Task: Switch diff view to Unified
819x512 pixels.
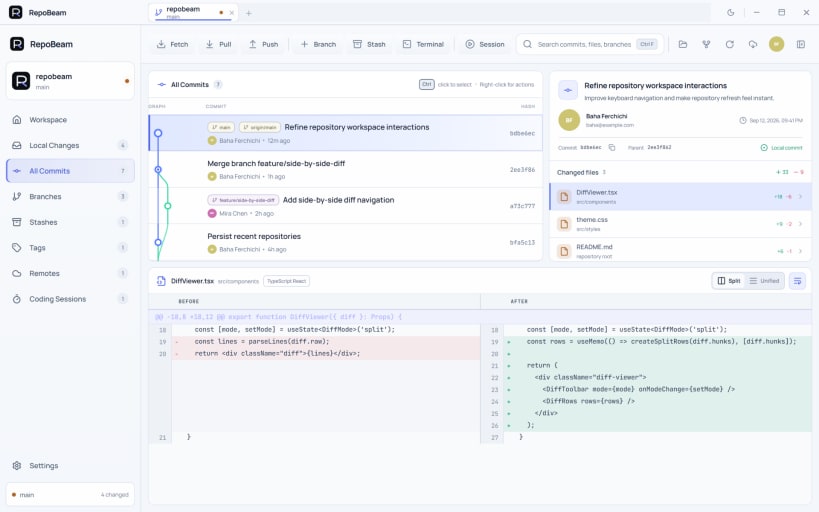Action: (x=764, y=281)
